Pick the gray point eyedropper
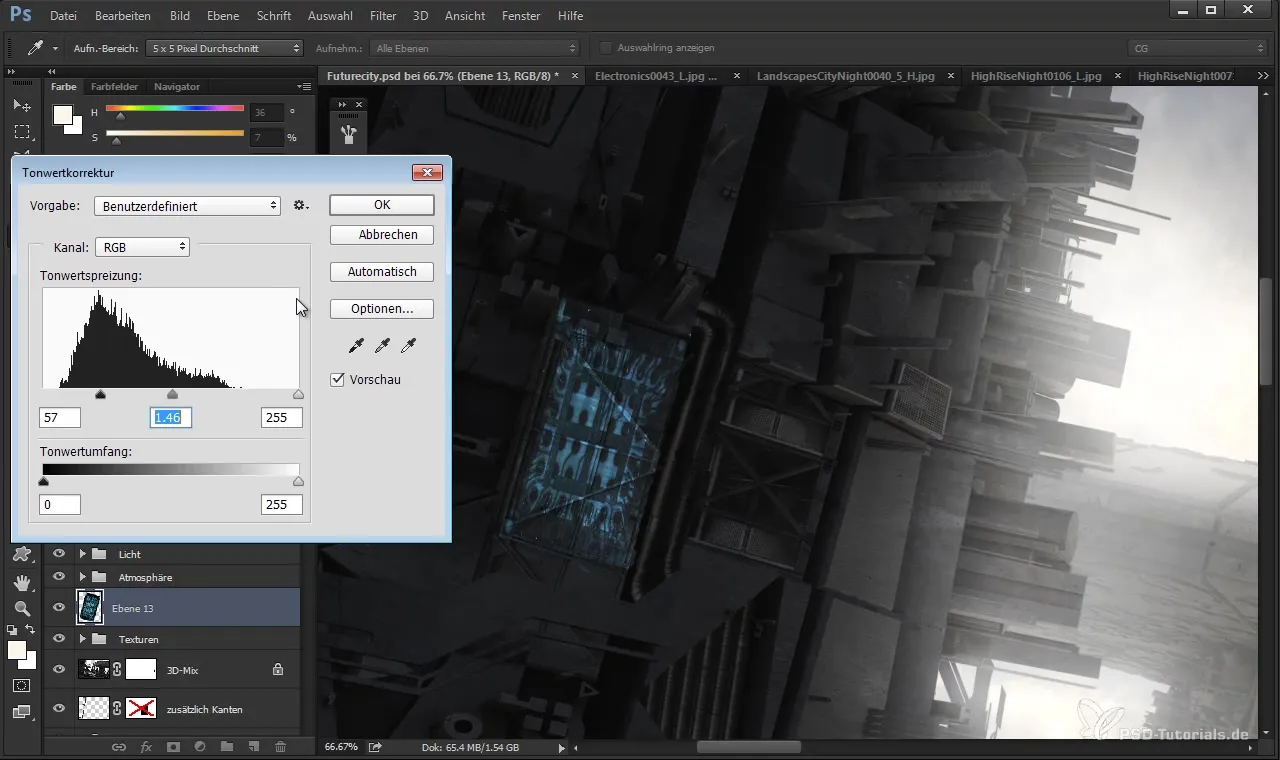The height and width of the screenshot is (760, 1280). click(382, 346)
